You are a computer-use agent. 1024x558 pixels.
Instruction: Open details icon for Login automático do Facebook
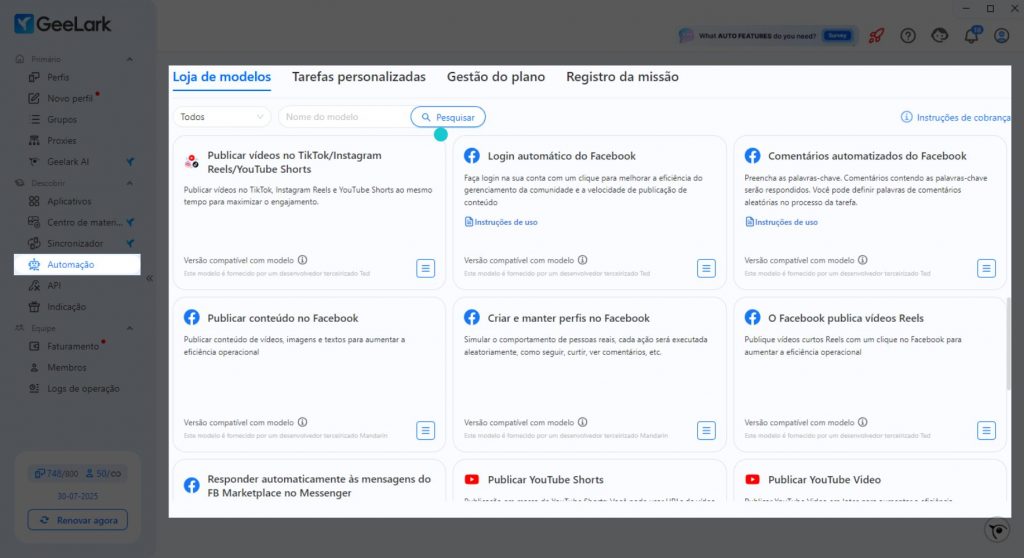click(x=706, y=268)
